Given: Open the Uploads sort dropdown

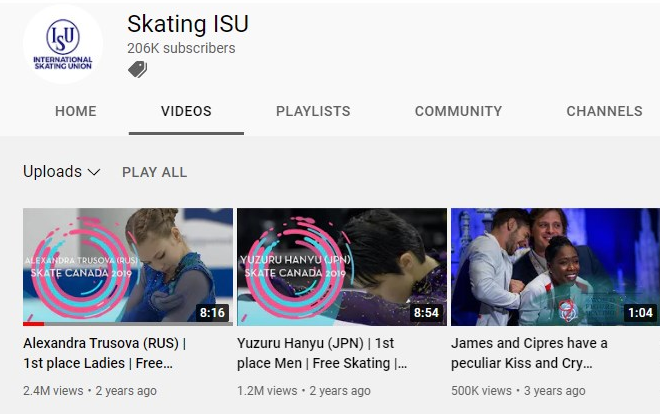Looking at the screenshot, I should coord(62,172).
